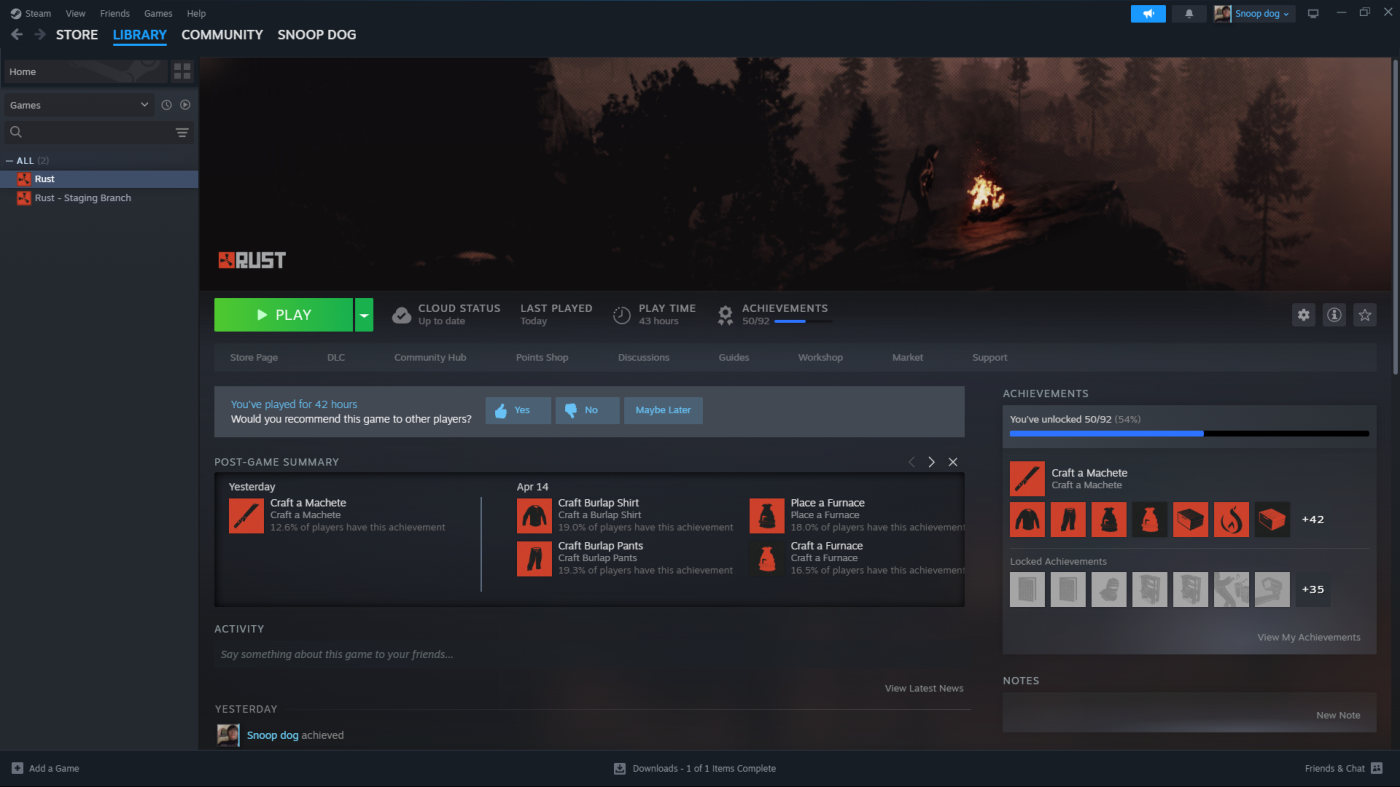The height and width of the screenshot is (787, 1400).
Task: Click View Latest News
Action: click(x=924, y=688)
